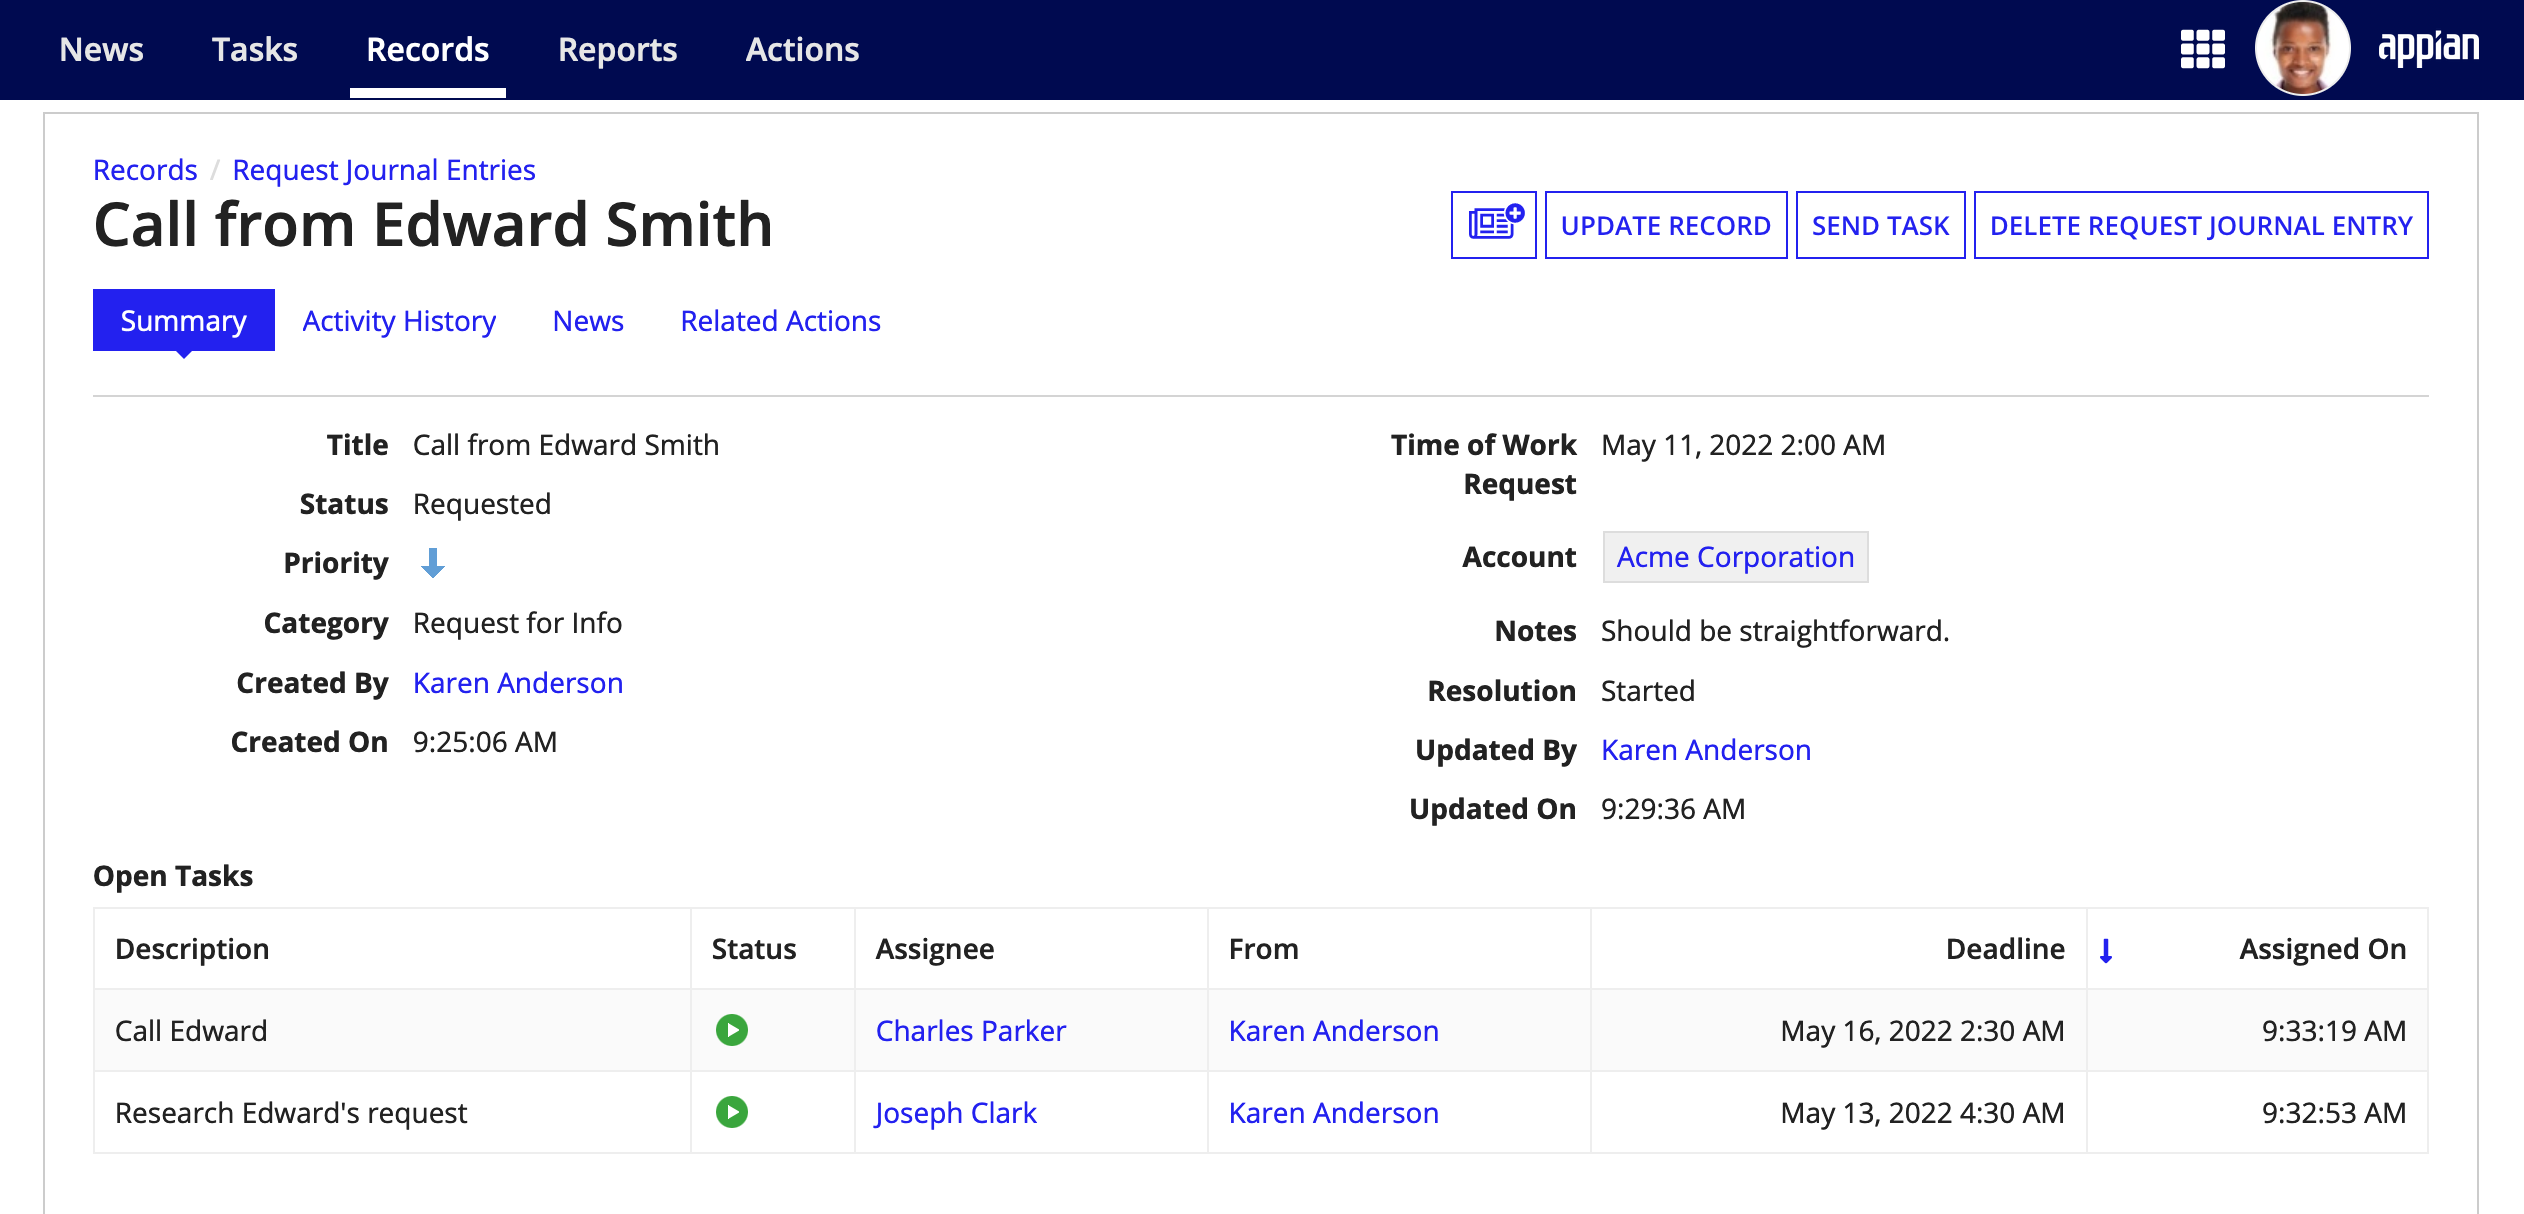Open the Related Actions tab
Screen dimensions: 2524x1214
pos(780,321)
